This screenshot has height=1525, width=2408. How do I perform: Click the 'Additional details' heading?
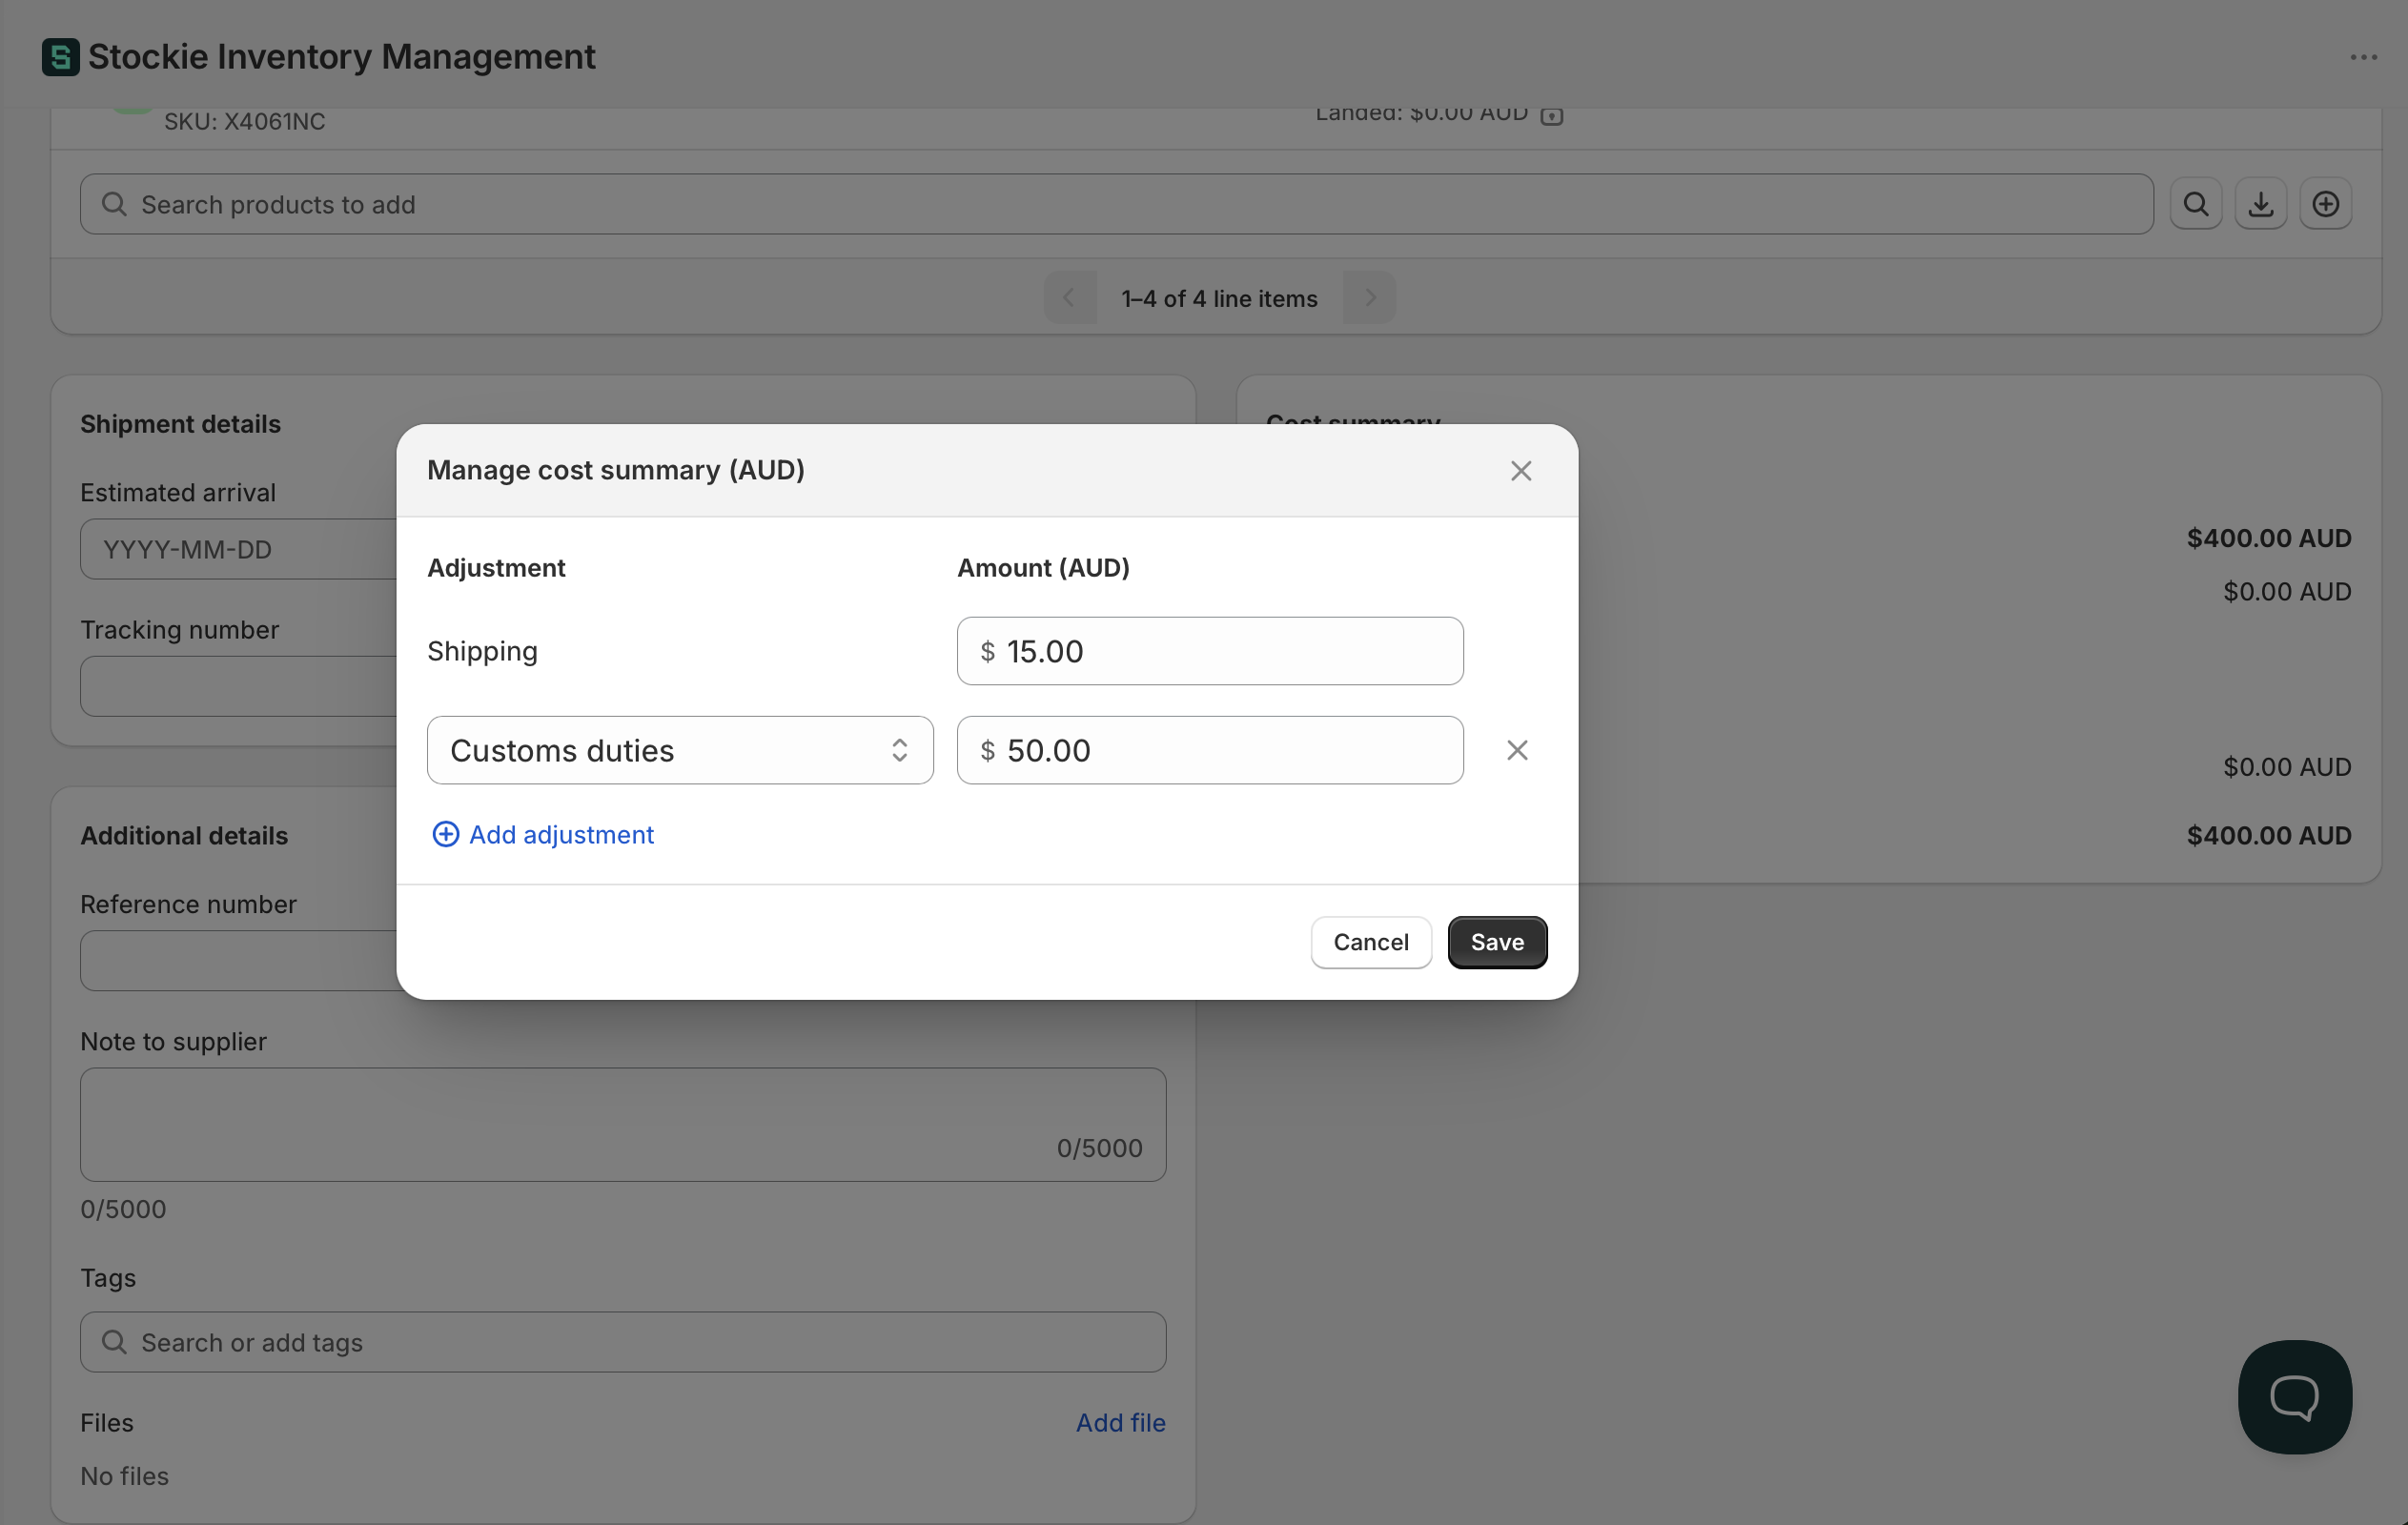184,835
